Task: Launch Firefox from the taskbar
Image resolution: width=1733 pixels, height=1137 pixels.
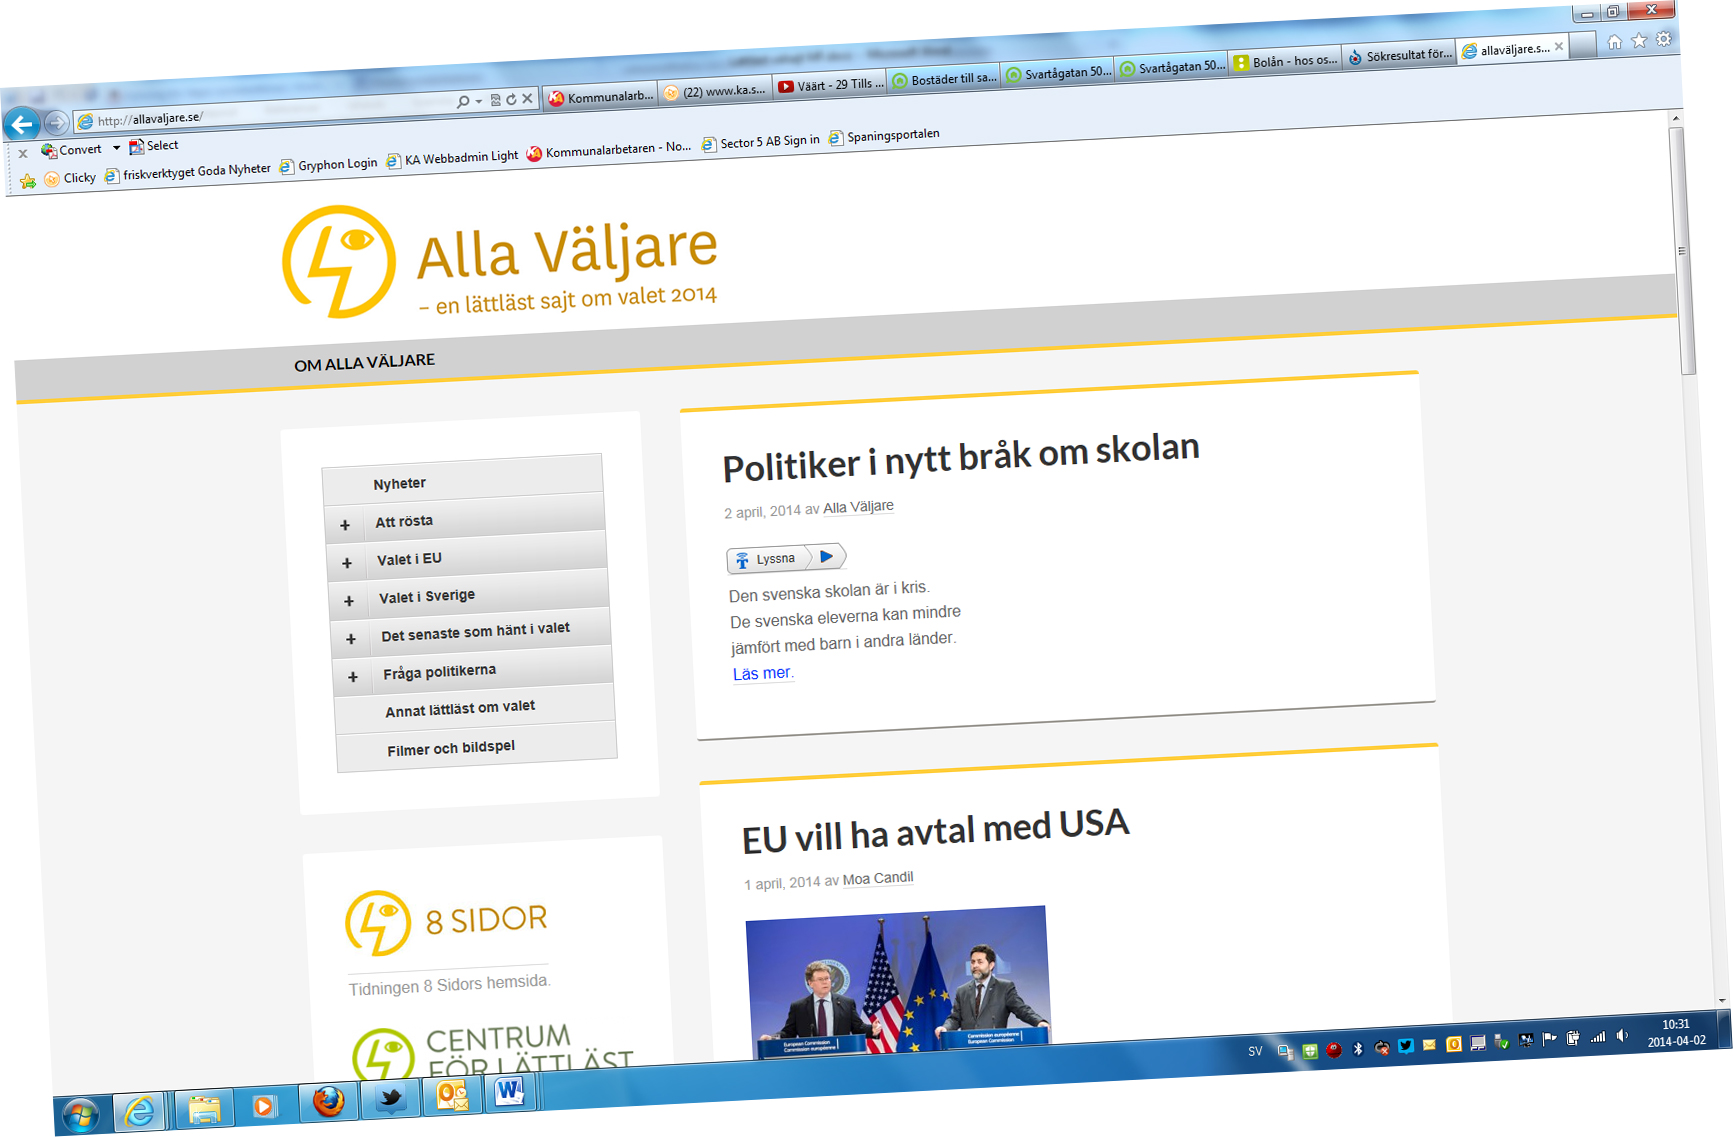Action: [328, 1101]
